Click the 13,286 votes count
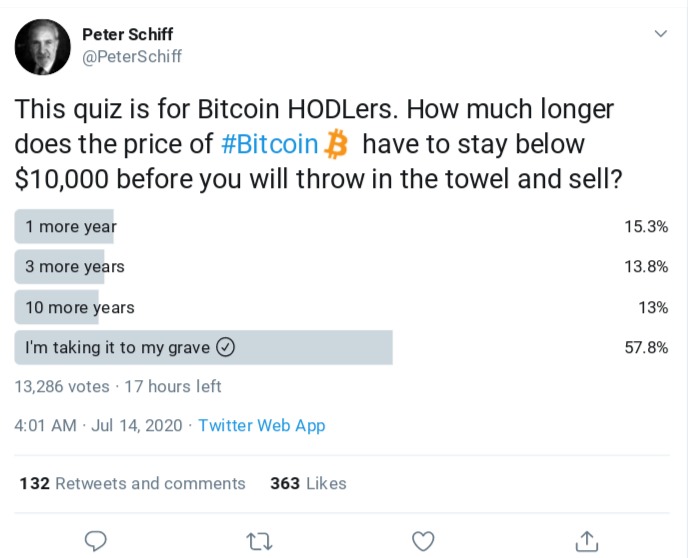The image size is (690, 558). click(x=61, y=386)
